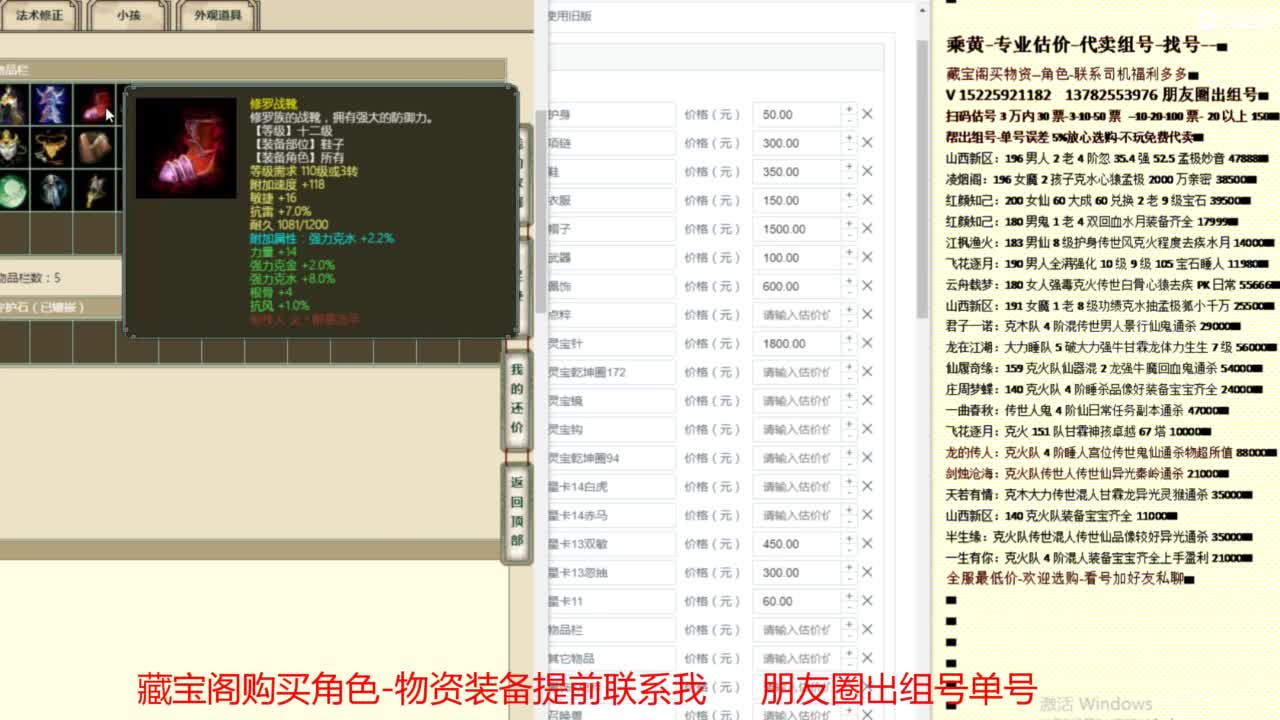Edit the 灵宝针 price field showing 1800.00
Screen dimensions: 1280x720
[797, 344]
